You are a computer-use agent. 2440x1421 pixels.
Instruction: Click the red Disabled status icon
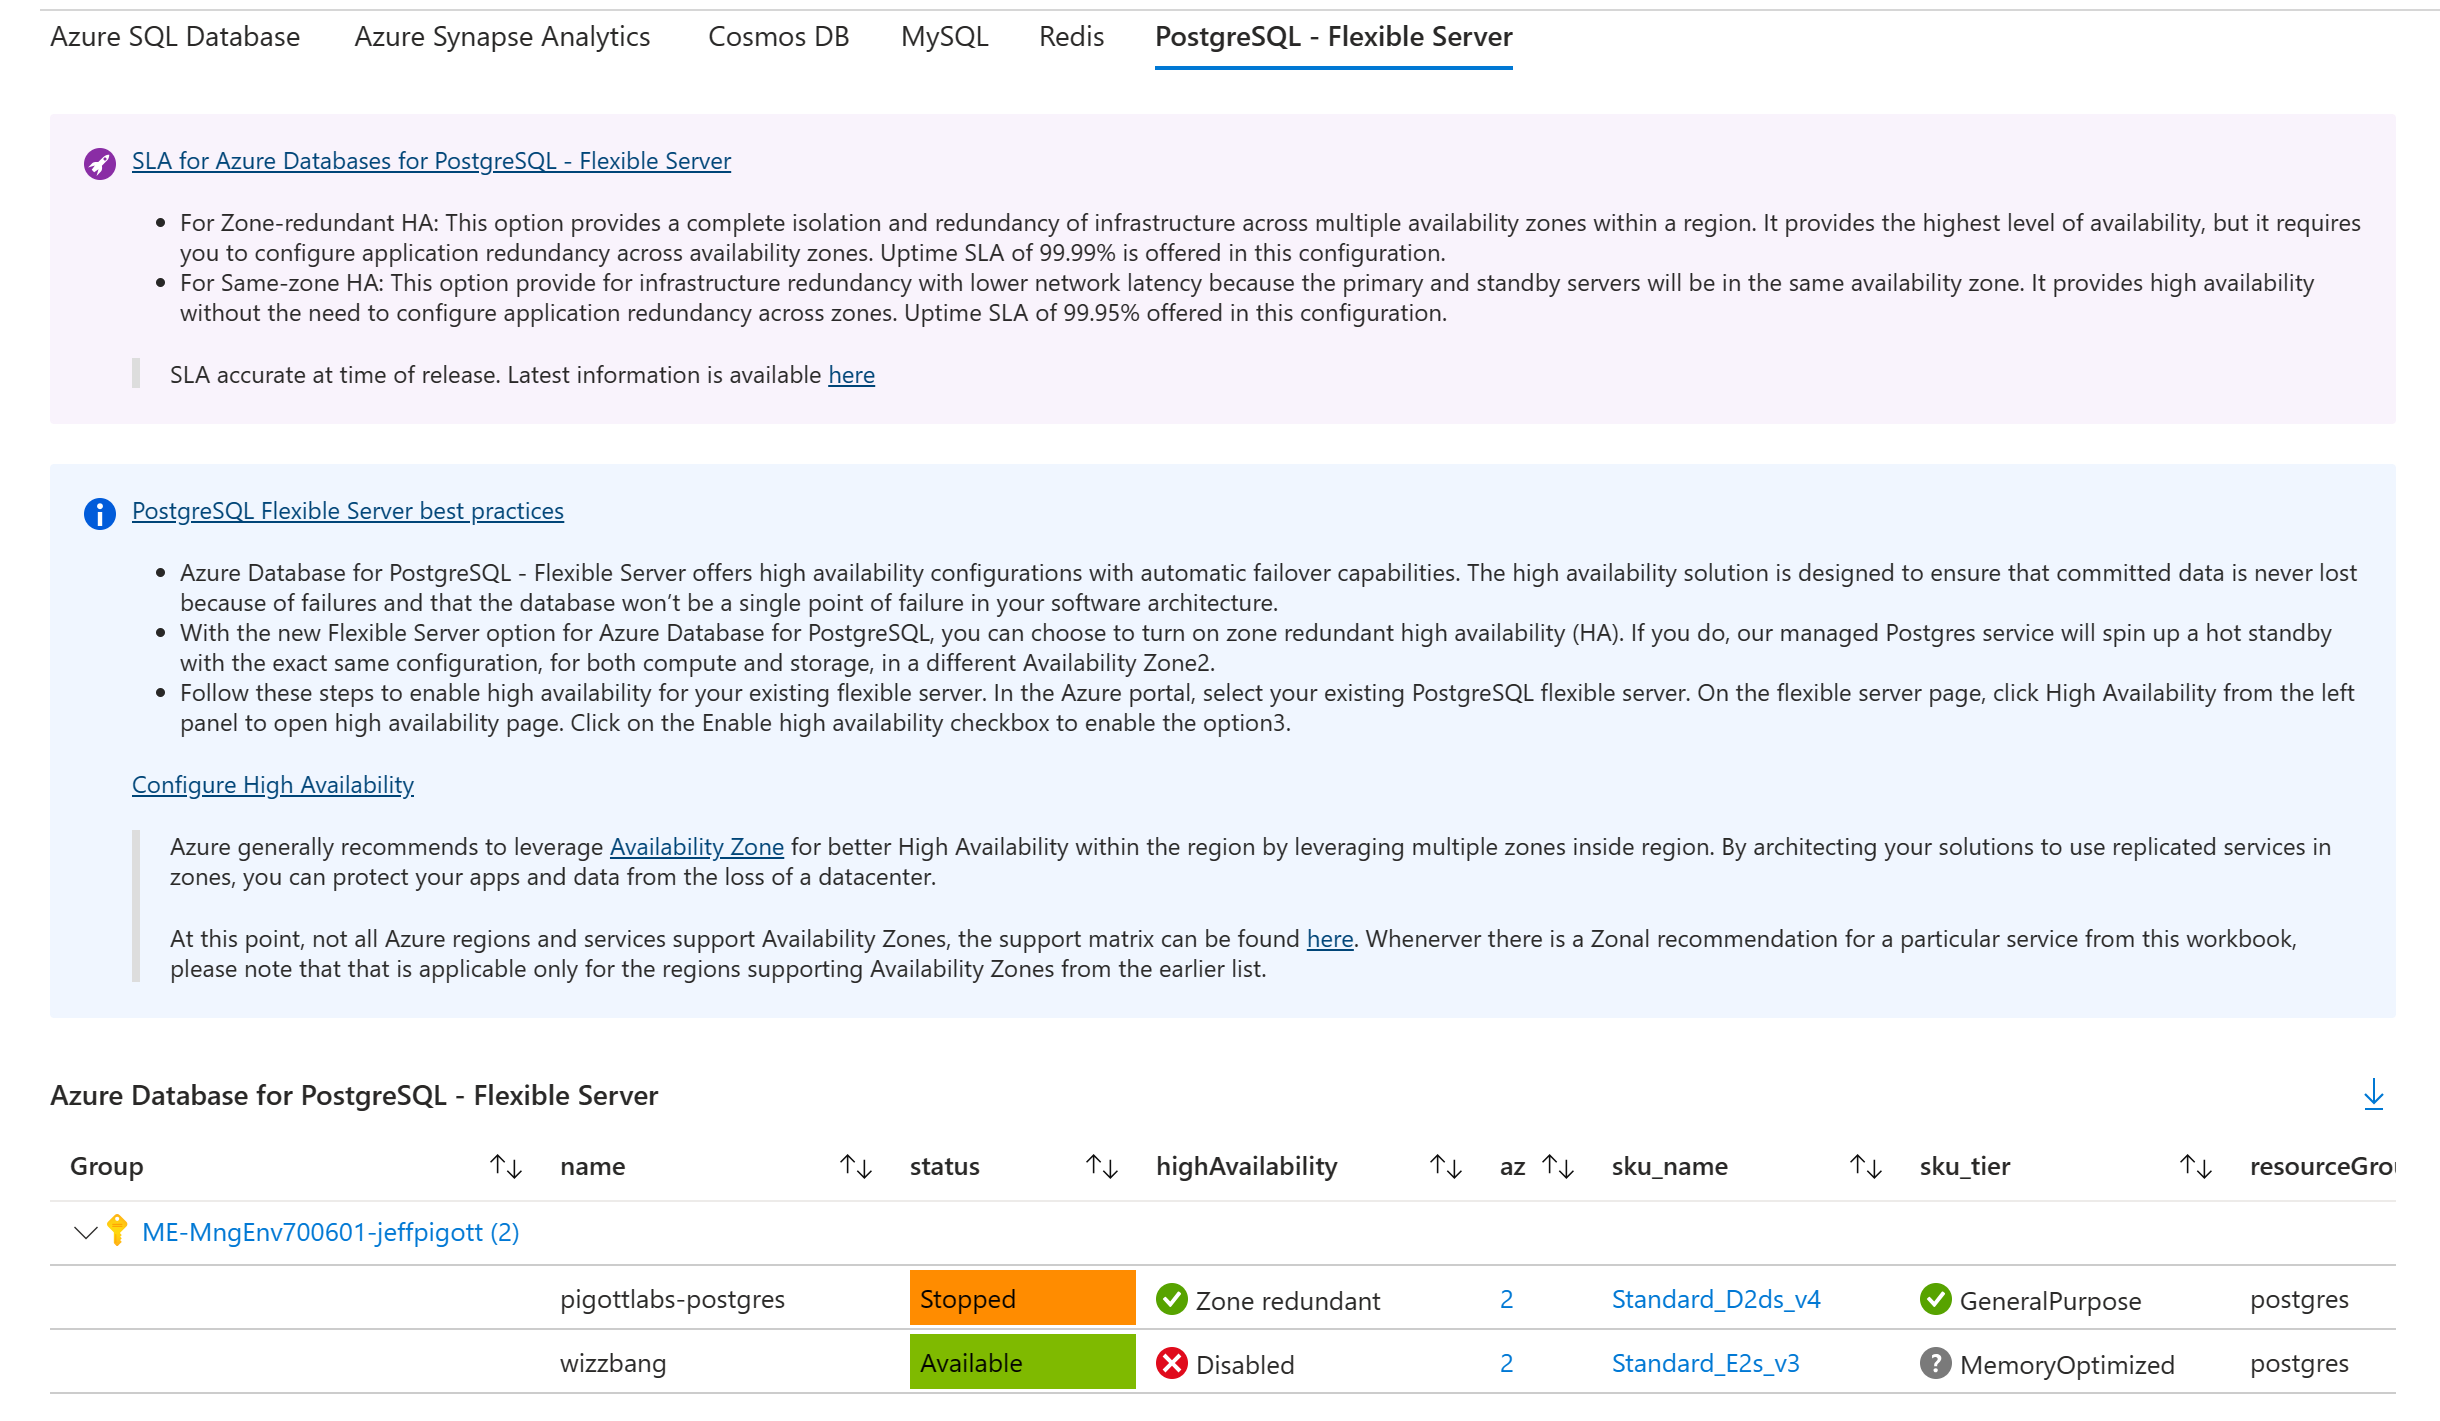1171,1363
